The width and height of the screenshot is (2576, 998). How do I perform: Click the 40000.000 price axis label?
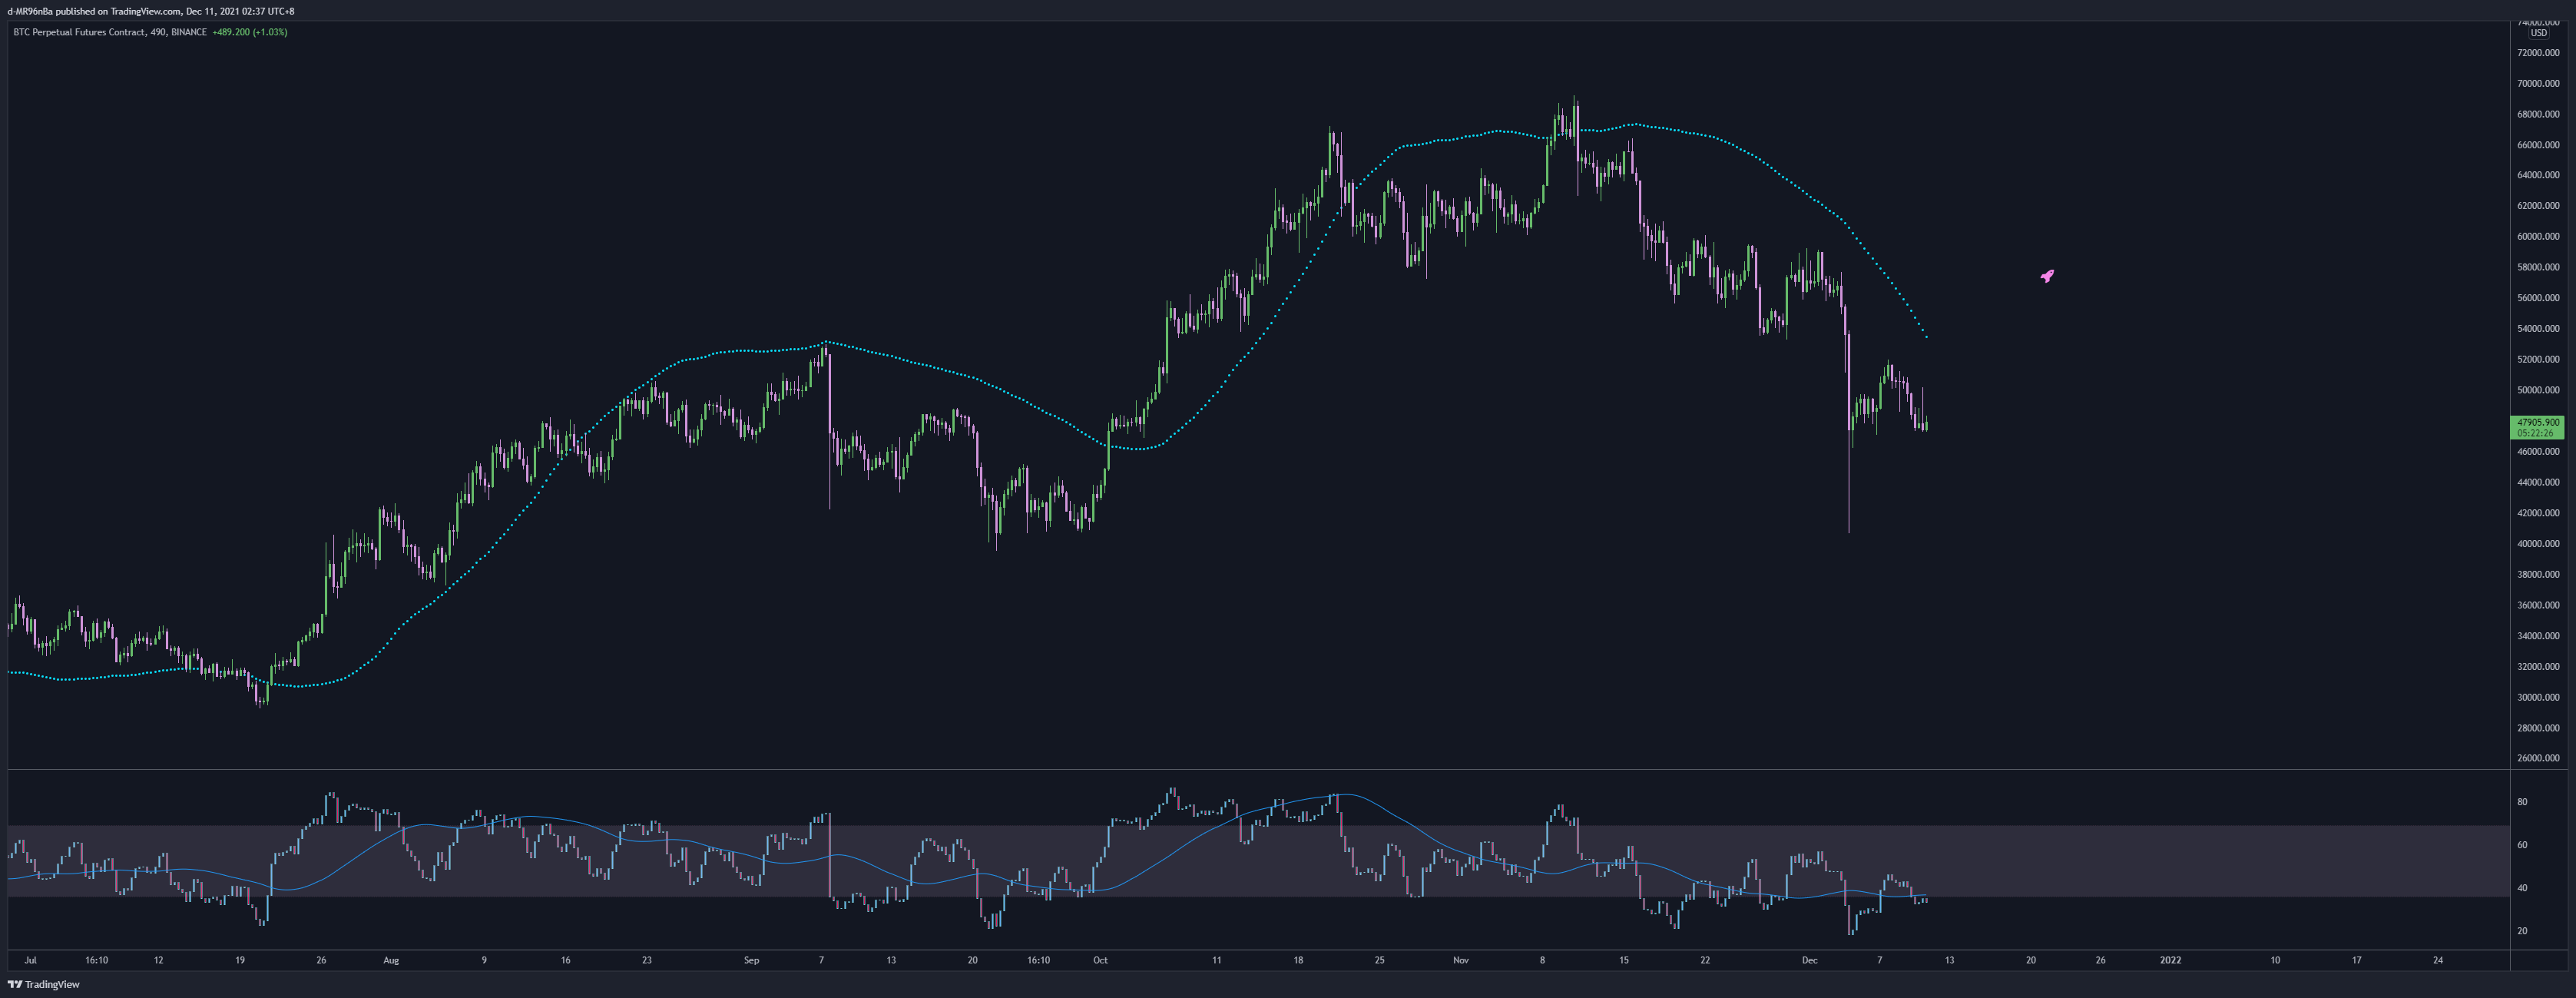2538,544
